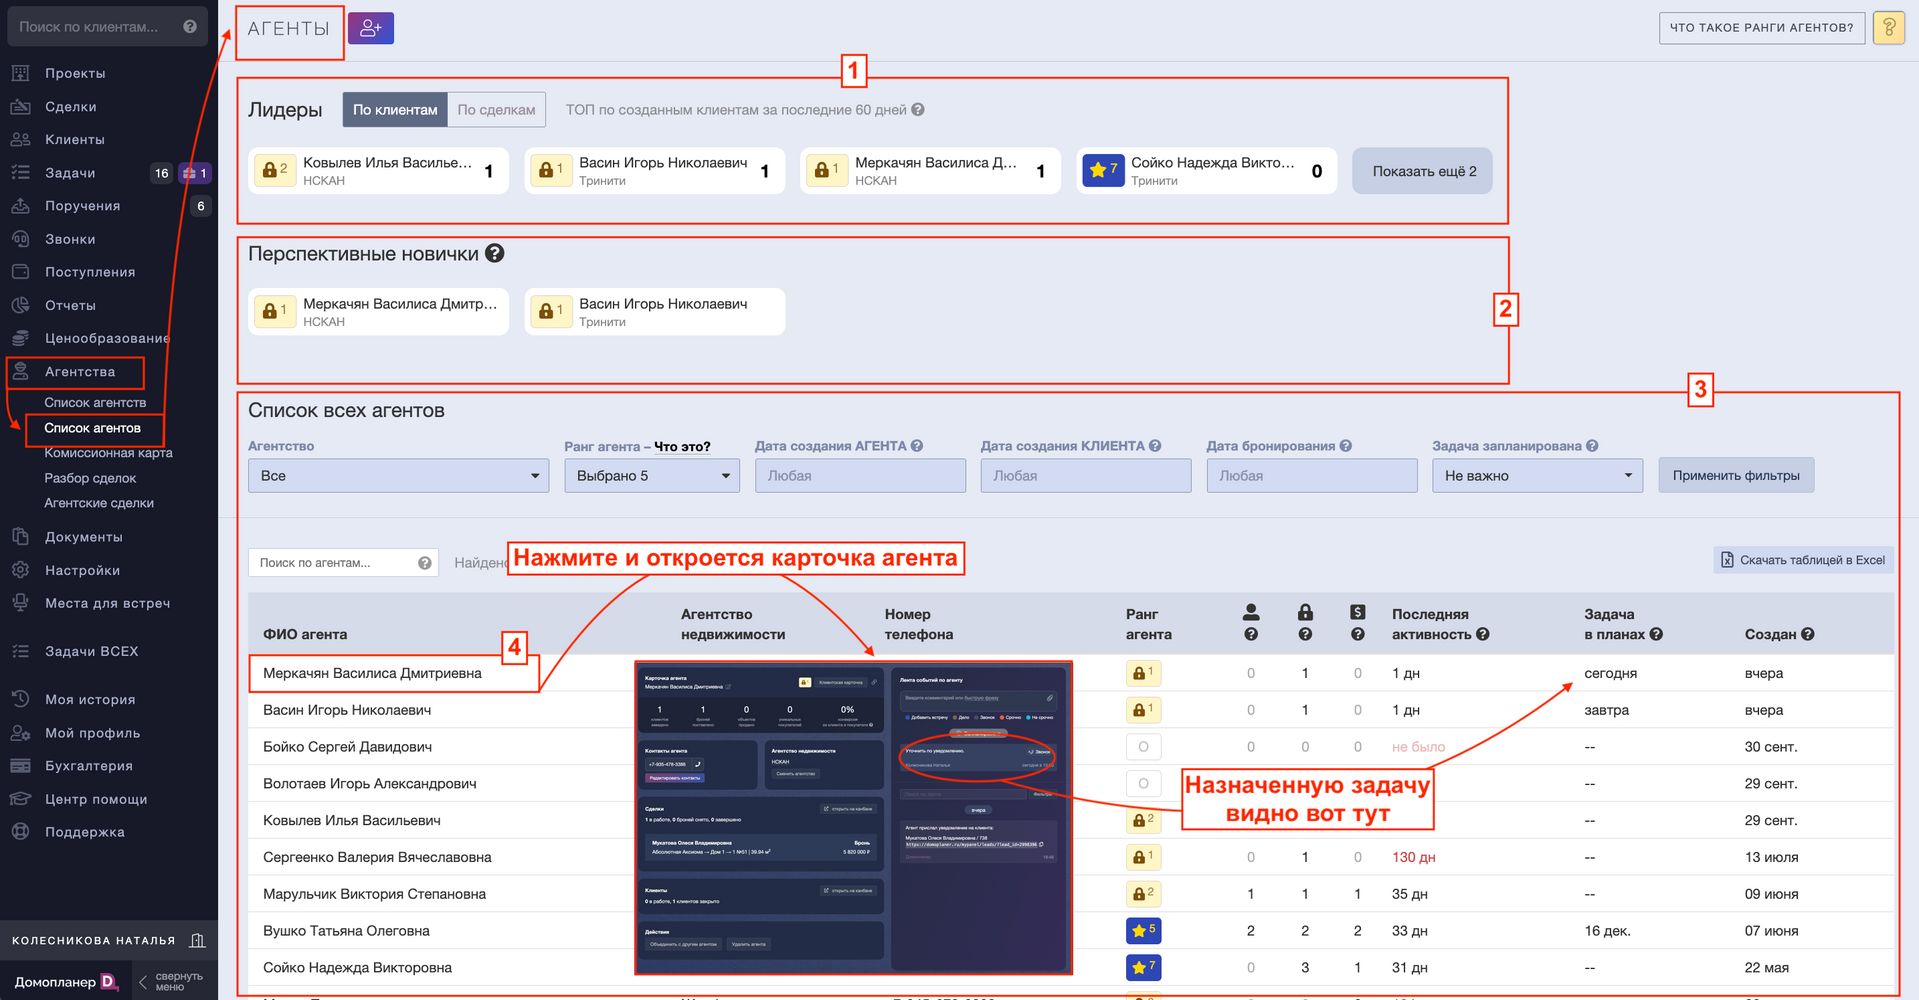This screenshot has height=1000, width=1919.
Task: Click the Excel file download icon
Action: click(x=1727, y=560)
